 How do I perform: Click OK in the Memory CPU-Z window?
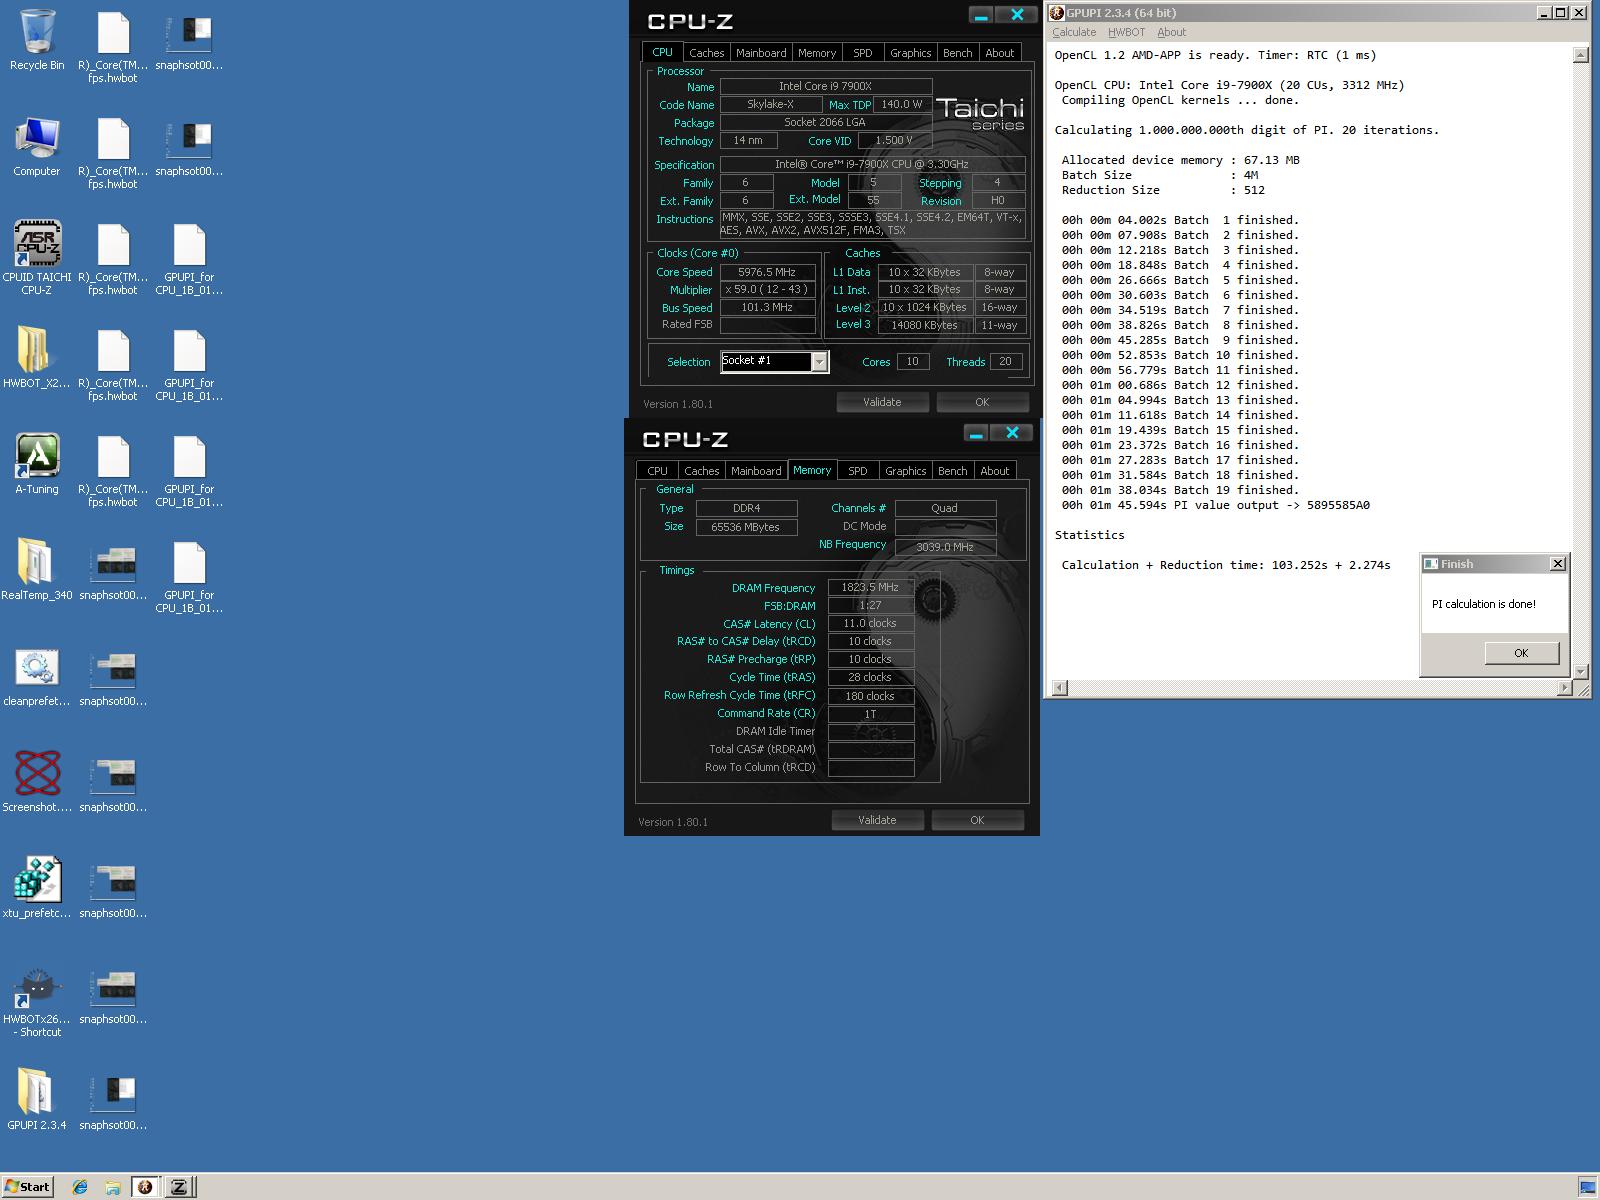tap(977, 820)
